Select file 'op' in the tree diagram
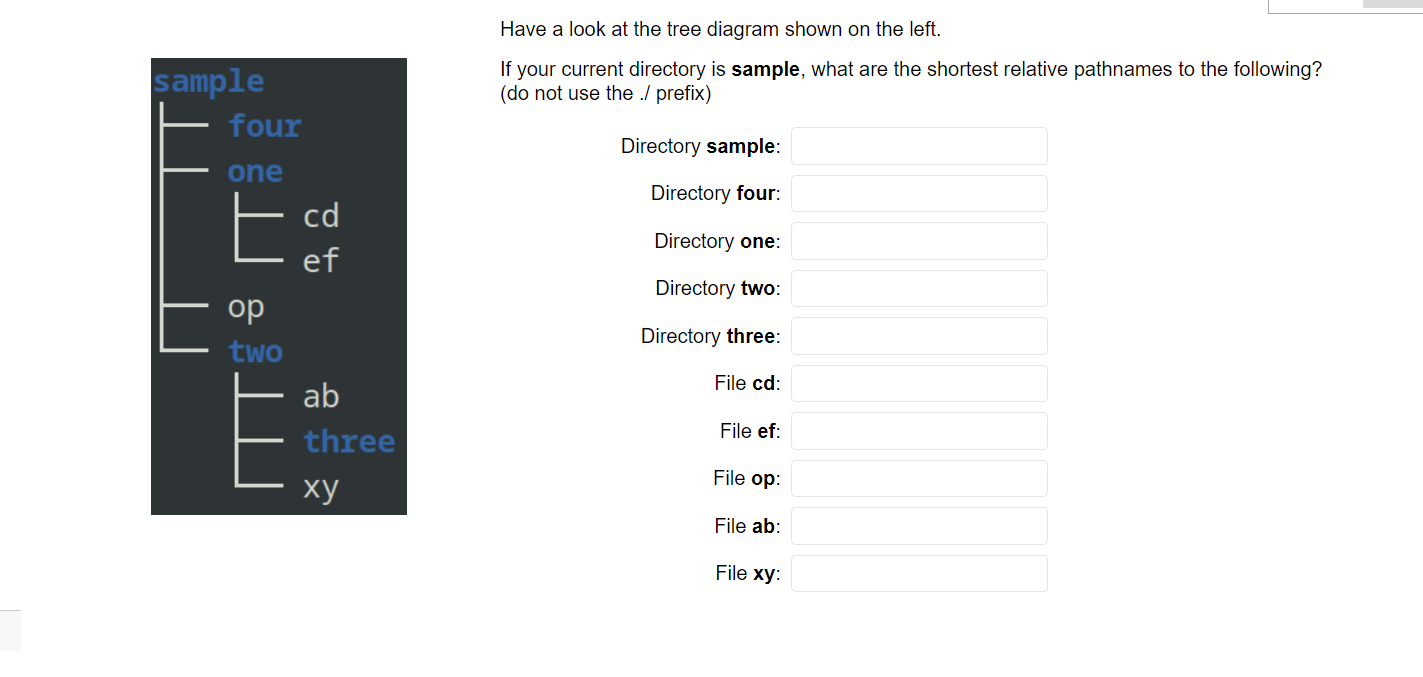This screenshot has height=677, width=1423. pyautogui.click(x=245, y=307)
